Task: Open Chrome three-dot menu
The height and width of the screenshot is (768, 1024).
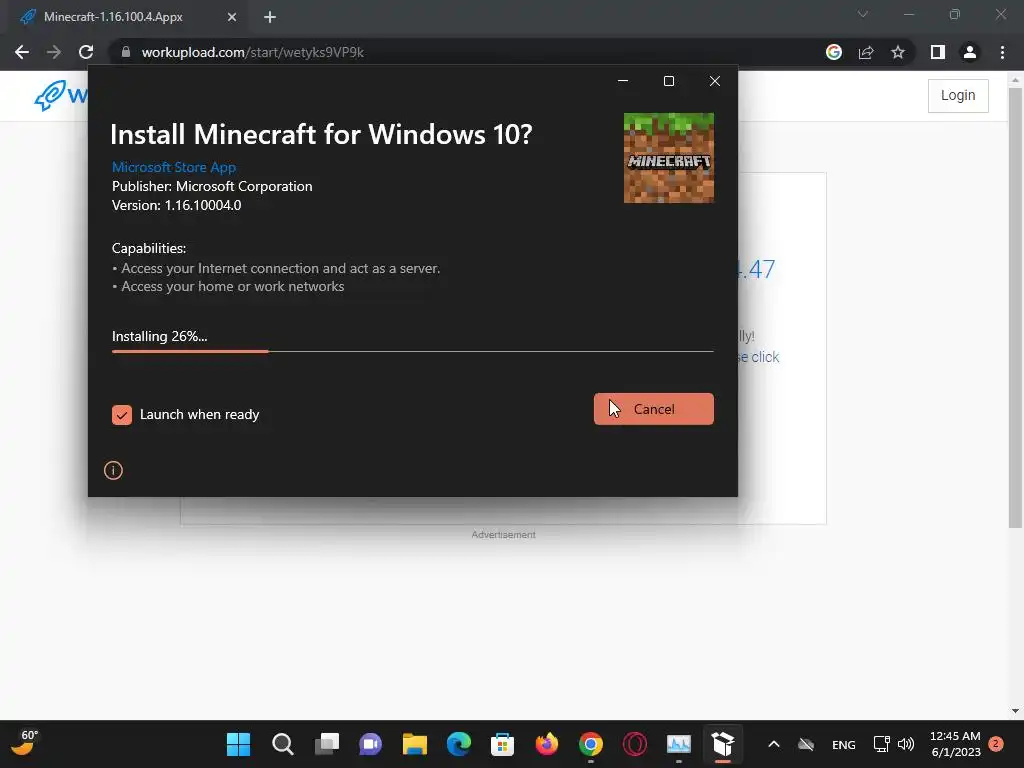Action: click(1002, 52)
